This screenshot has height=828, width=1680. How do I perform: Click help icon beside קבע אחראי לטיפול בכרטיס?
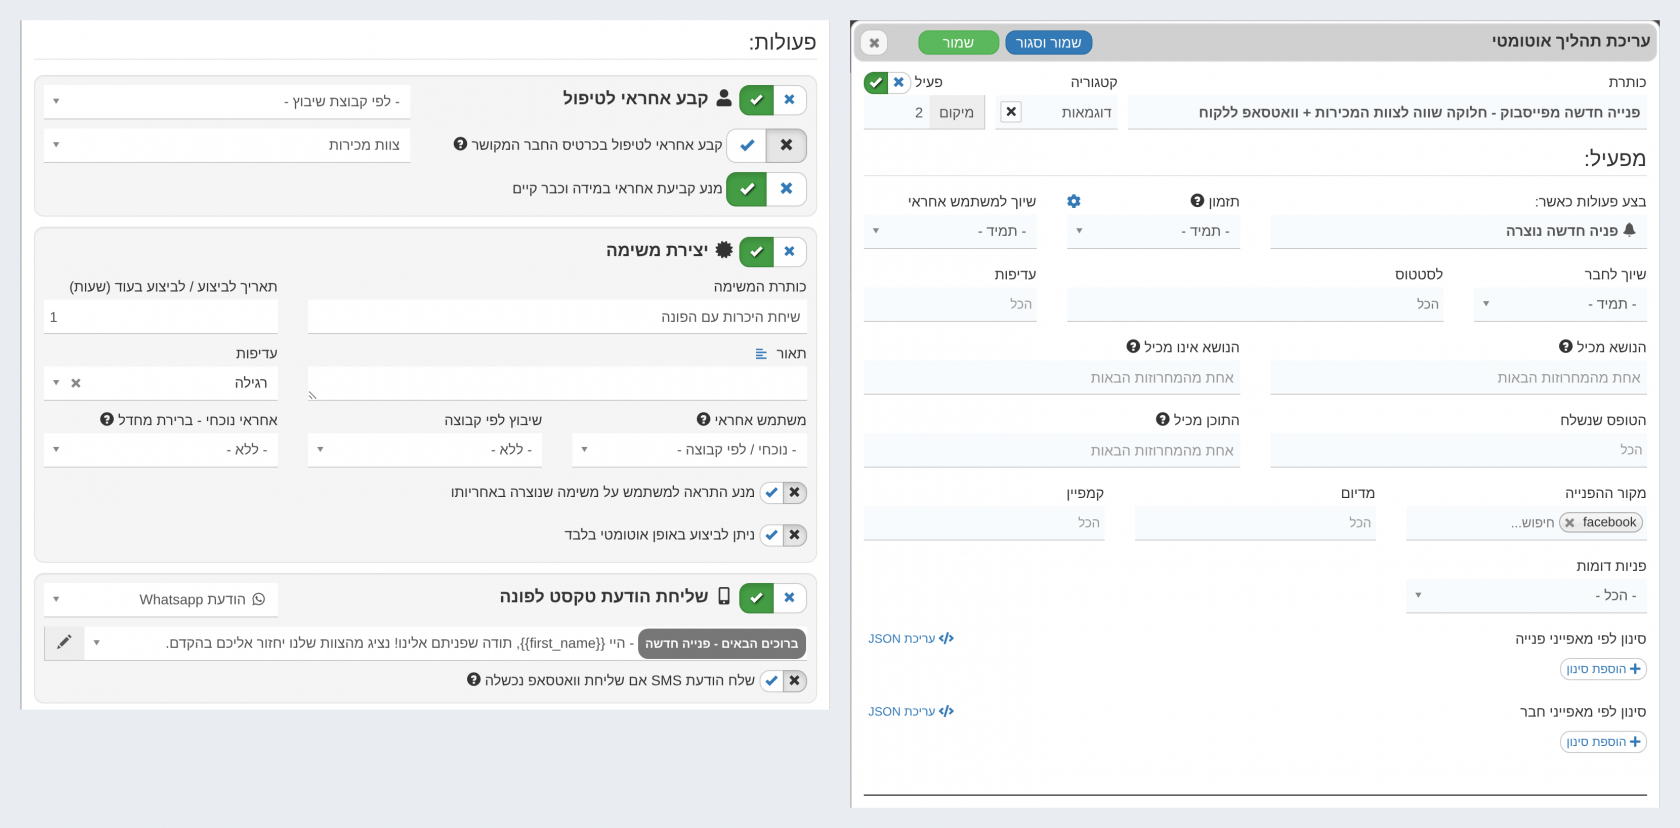pos(460,144)
